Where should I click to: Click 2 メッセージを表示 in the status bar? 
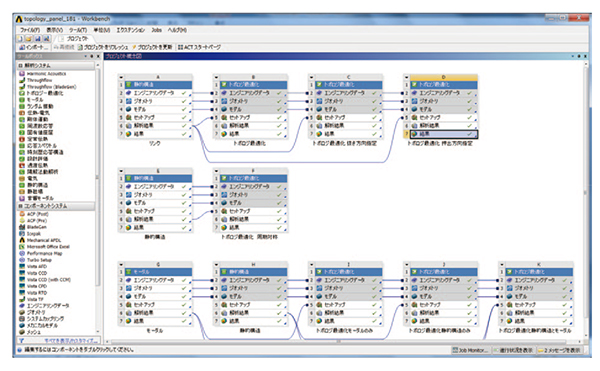pyautogui.click(x=559, y=350)
